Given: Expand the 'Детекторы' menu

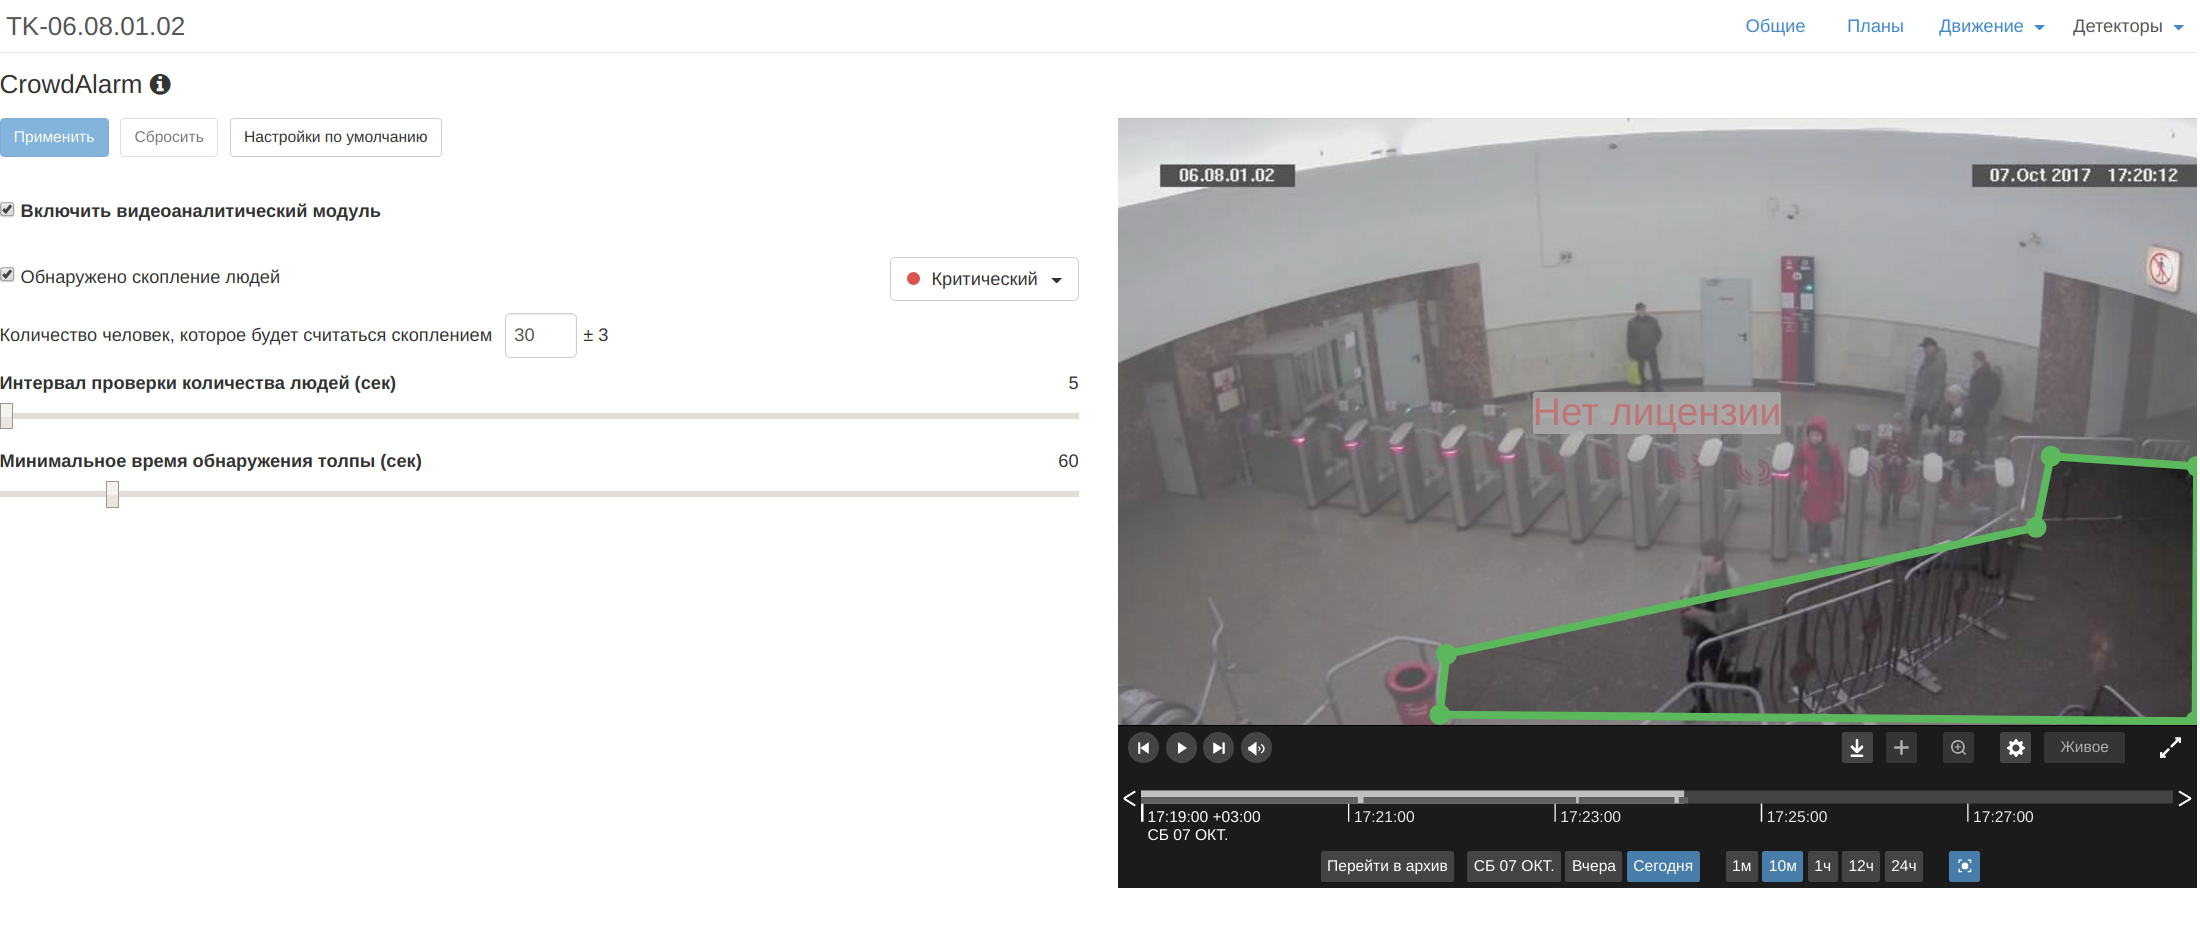Looking at the screenshot, I should (x=2128, y=26).
